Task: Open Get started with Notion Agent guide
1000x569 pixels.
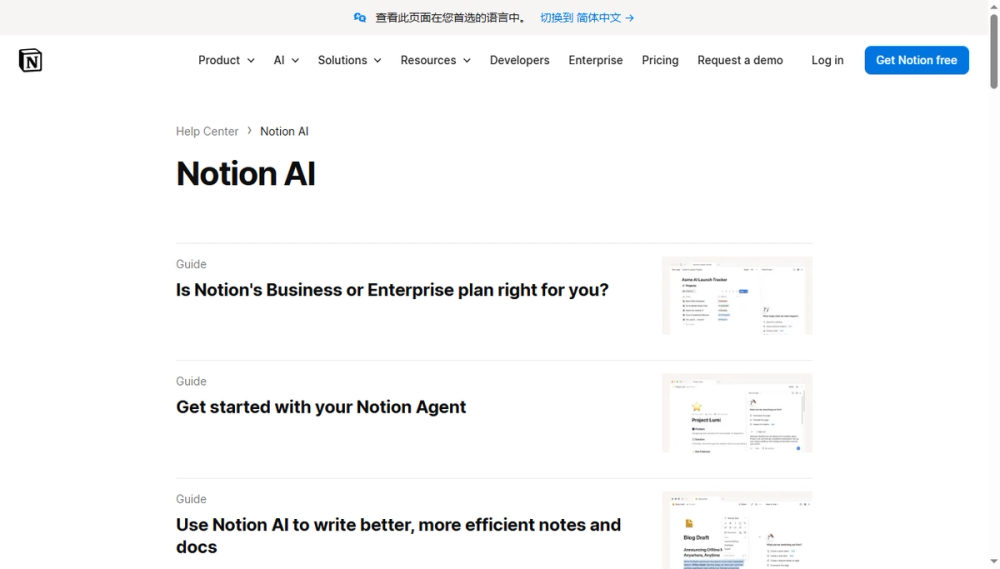Action: pyautogui.click(x=321, y=407)
